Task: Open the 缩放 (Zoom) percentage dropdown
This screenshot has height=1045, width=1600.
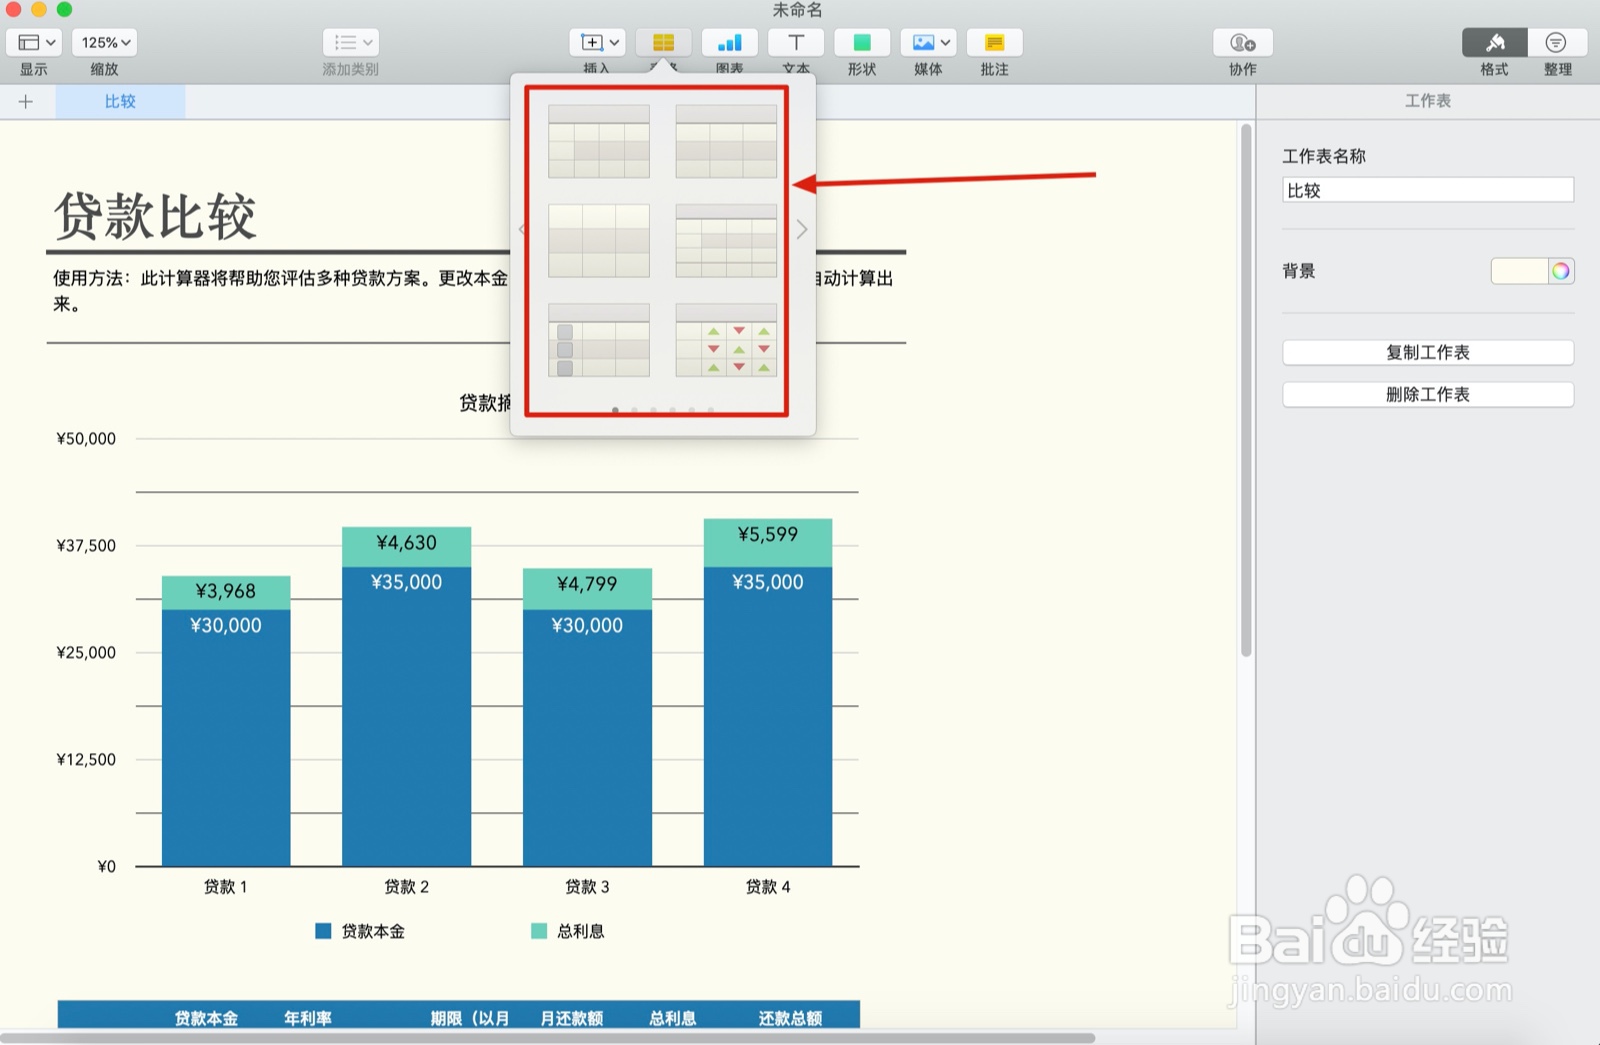Action: 104,43
